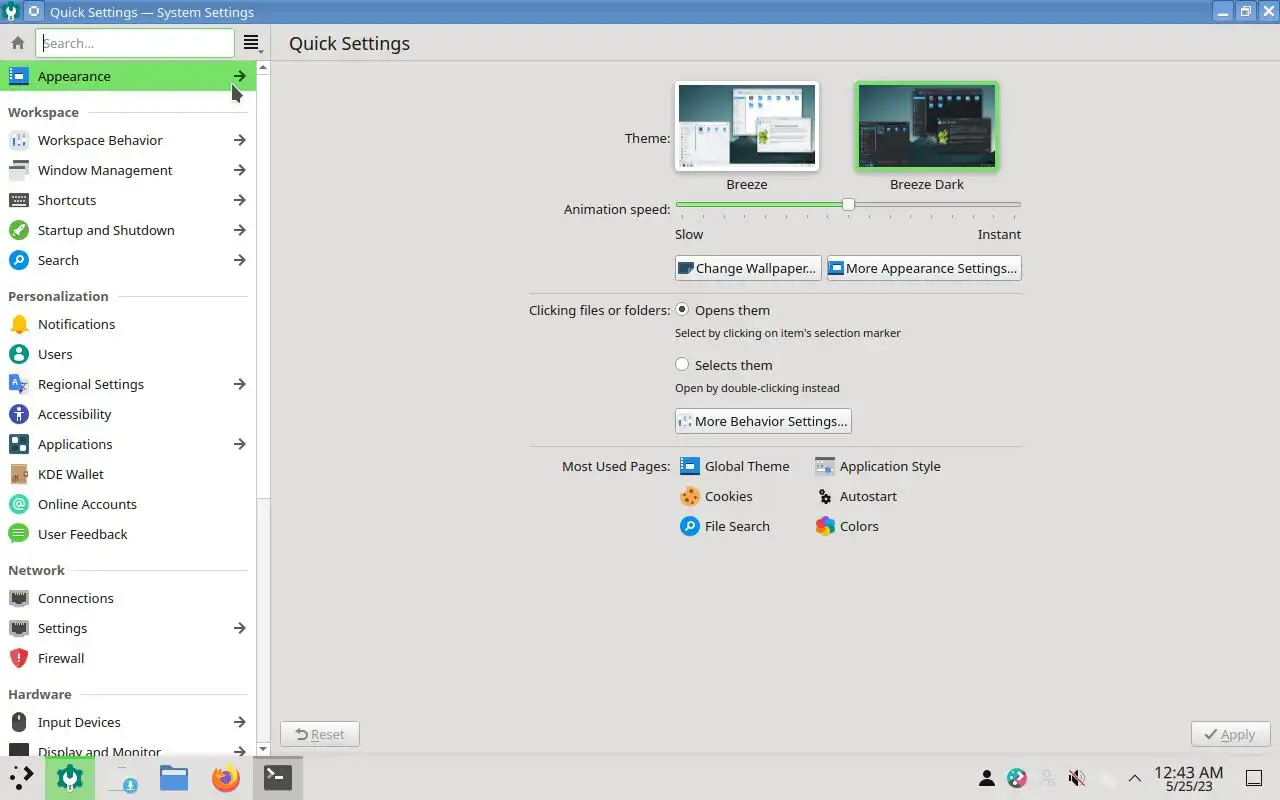Select Notifications in the sidebar
1280x800 pixels.
tap(128, 324)
